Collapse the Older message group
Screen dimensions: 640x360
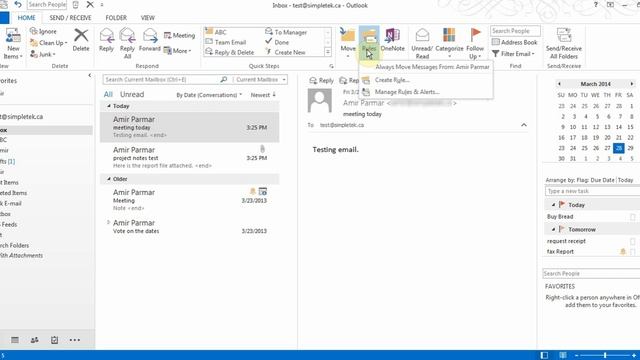point(109,179)
